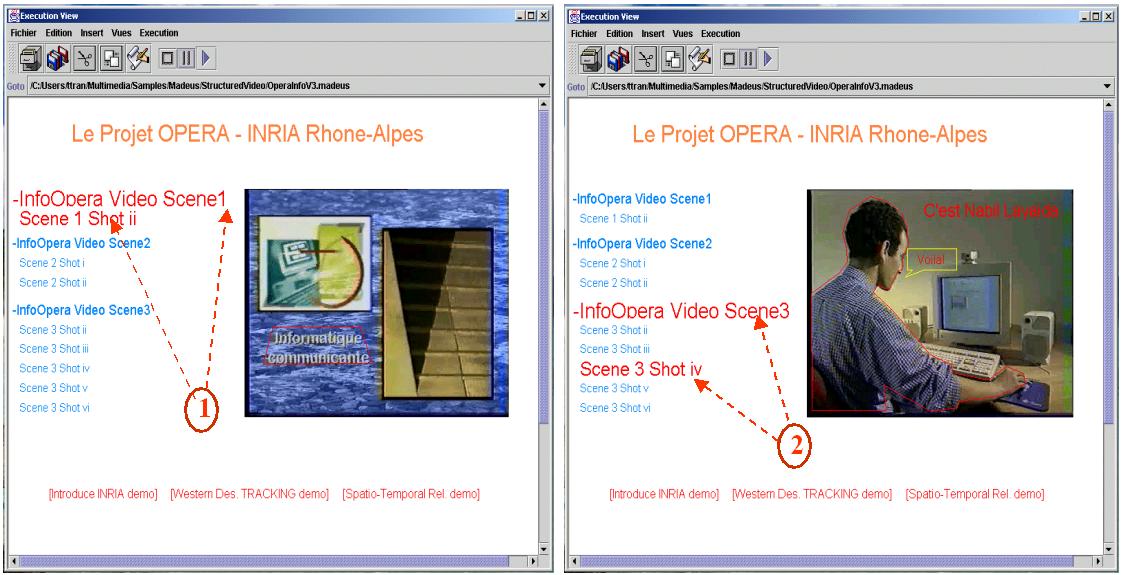Click the stop square button in left window

pos(167,58)
